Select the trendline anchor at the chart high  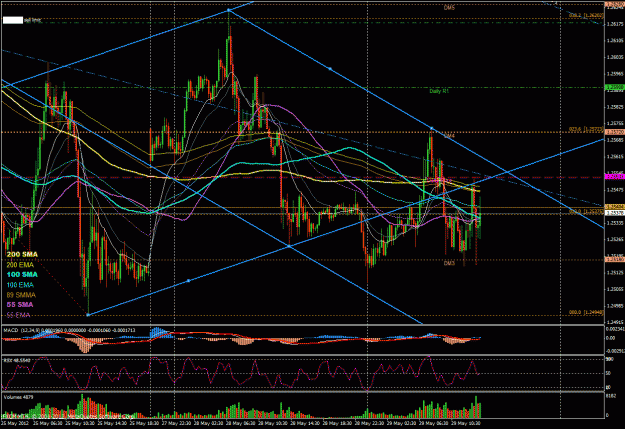[228, 10]
